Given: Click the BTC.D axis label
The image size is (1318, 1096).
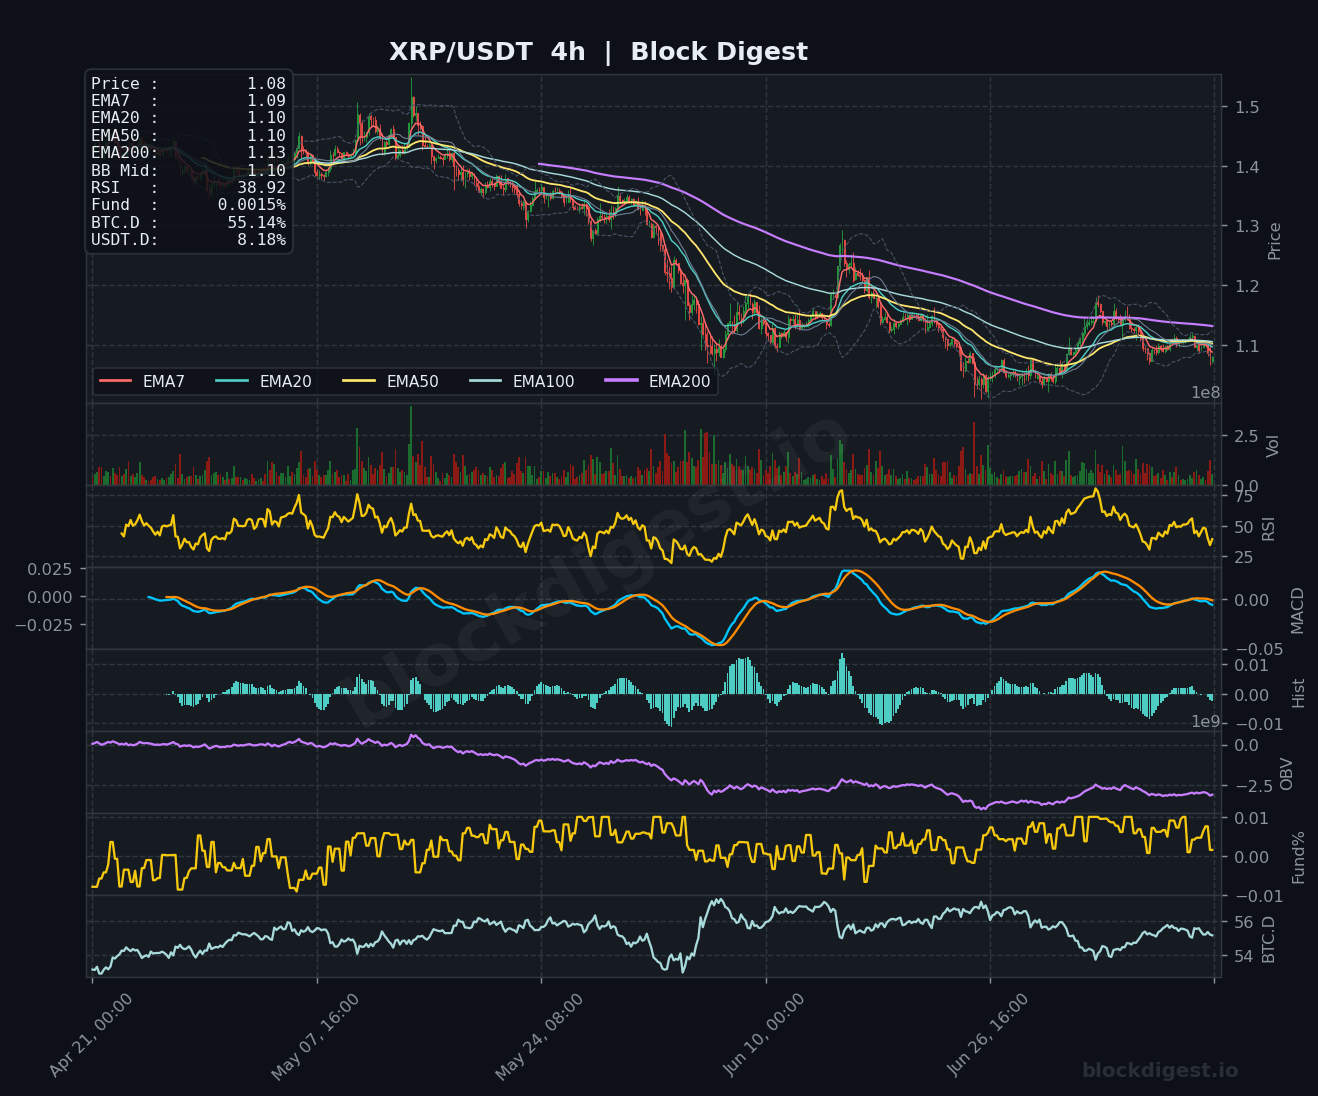Looking at the screenshot, I should coord(1269,939).
